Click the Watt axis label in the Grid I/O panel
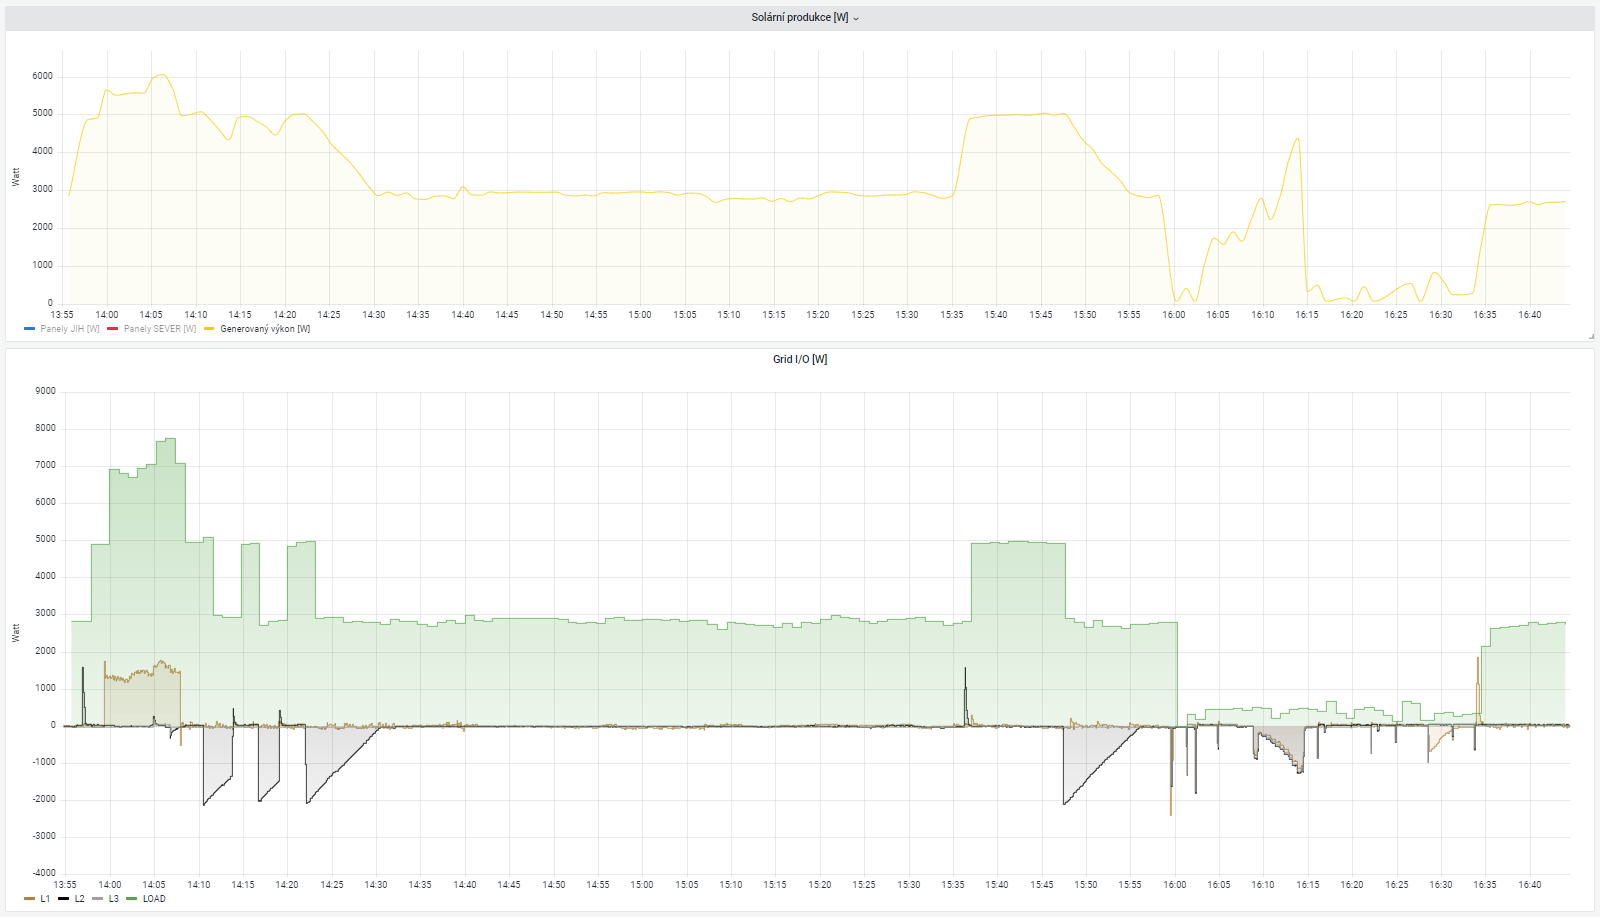The height and width of the screenshot is (917, 1600). pos(16,633)
